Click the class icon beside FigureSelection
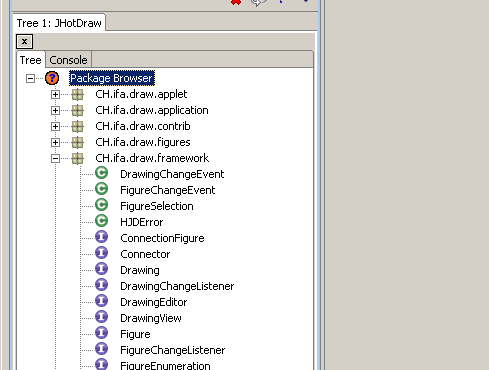The width and height of the screenshot is (489, 370). tap(101, 205)
